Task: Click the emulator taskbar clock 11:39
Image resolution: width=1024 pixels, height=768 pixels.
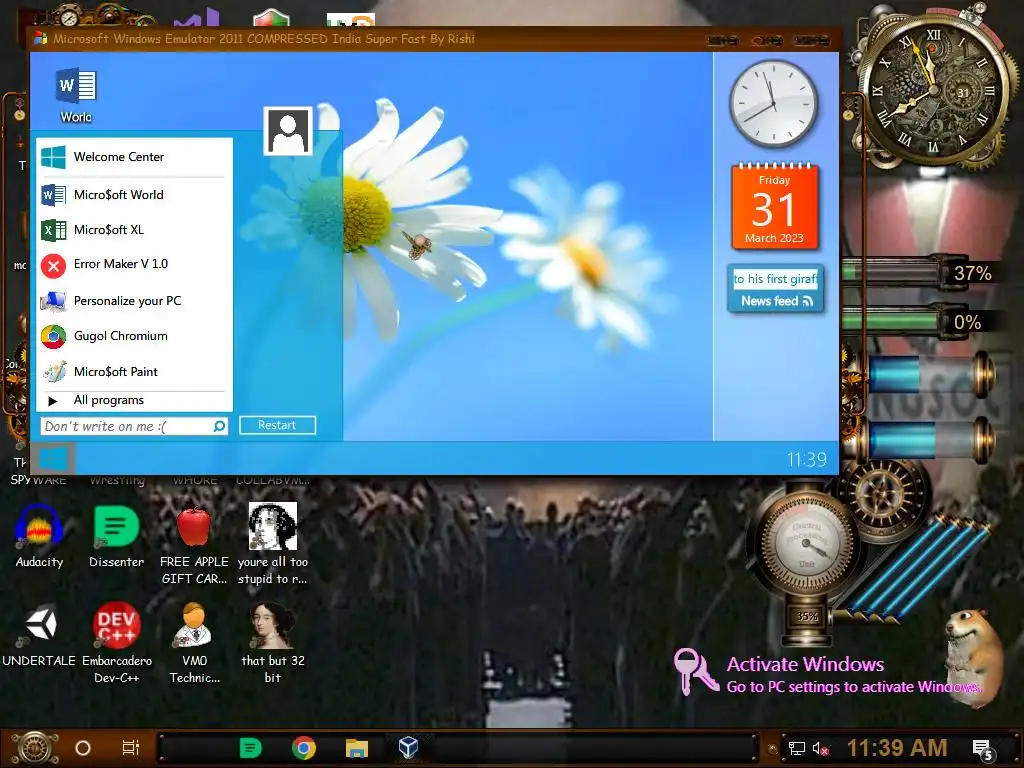Action: [806, 460]
